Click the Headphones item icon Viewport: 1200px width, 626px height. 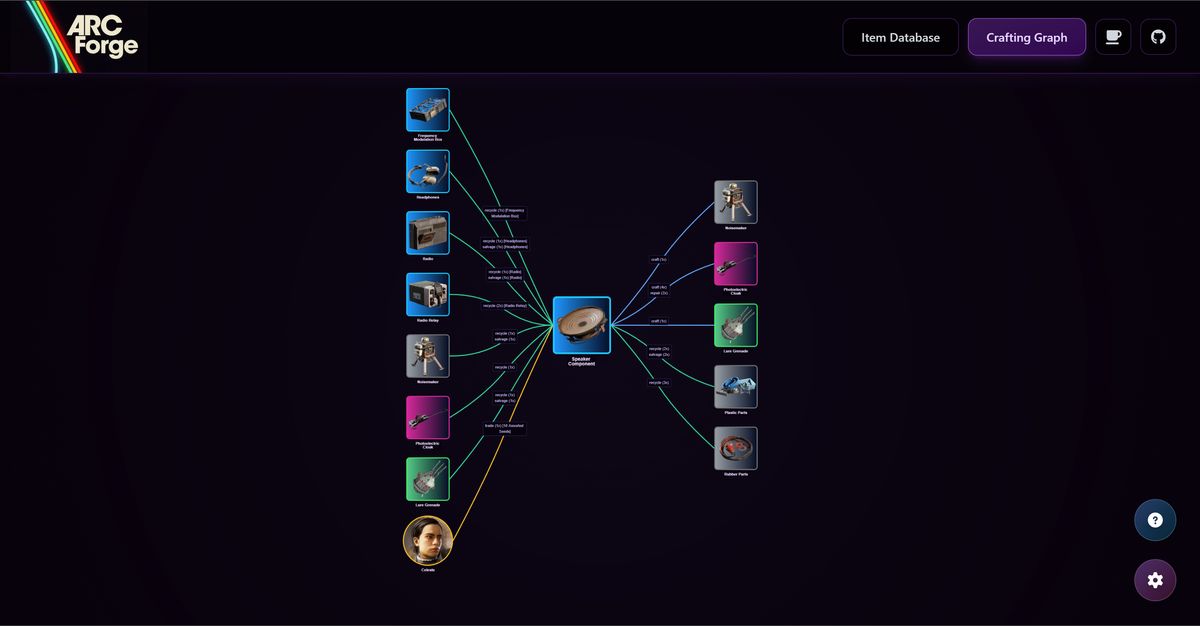click(x=427, y=170)
